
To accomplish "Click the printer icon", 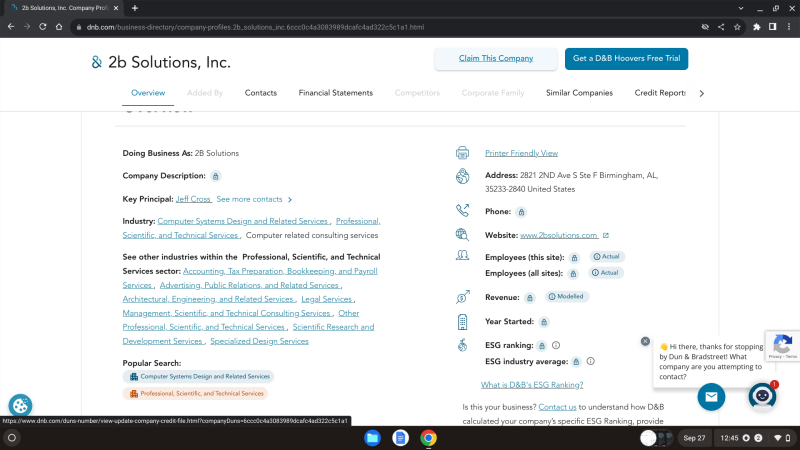I will (x=462, y=153).
